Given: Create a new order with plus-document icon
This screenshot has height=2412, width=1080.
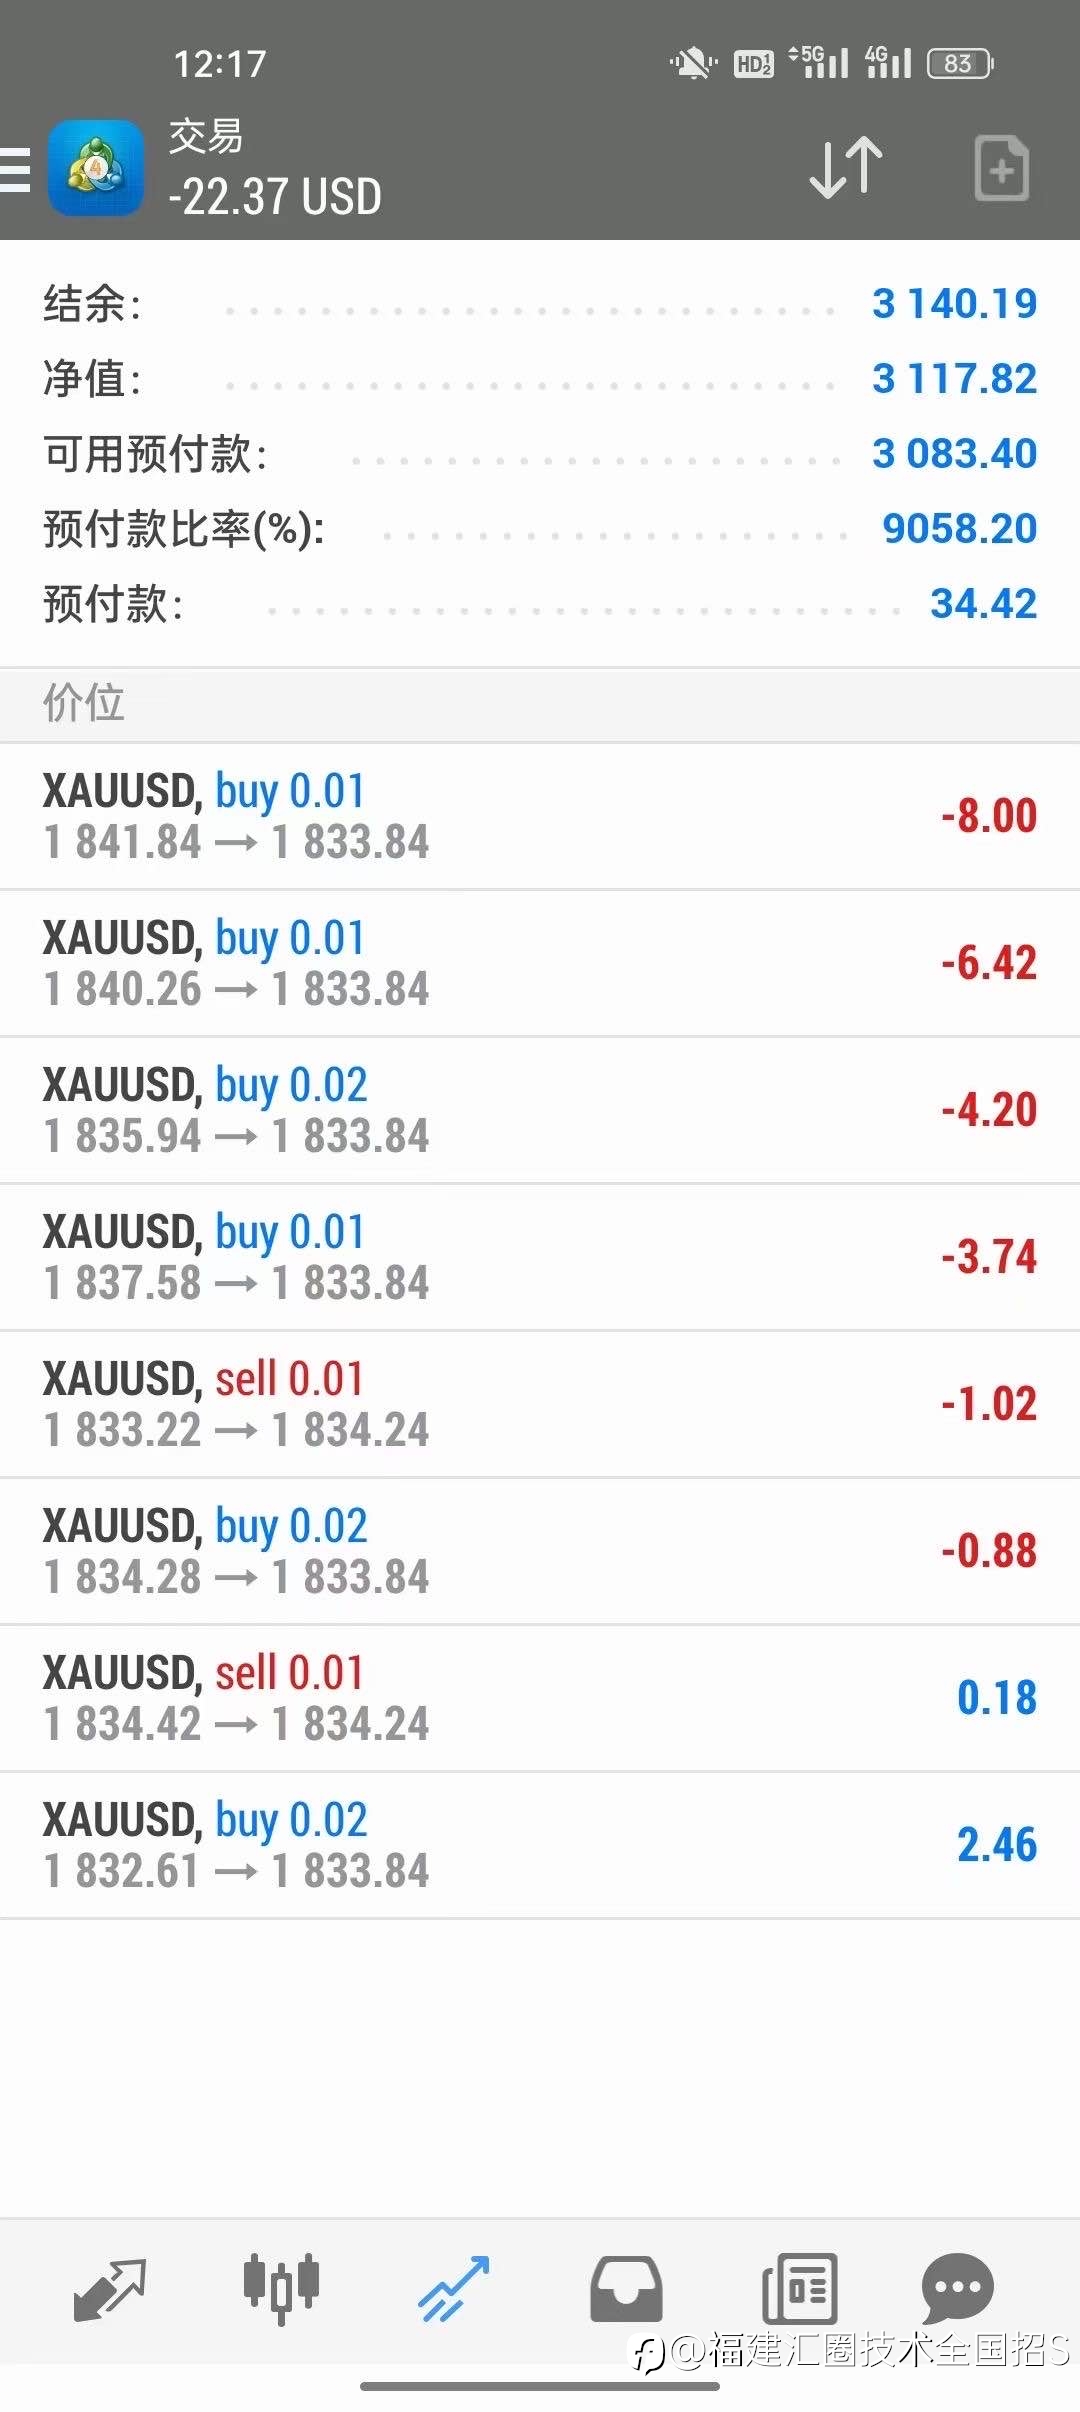Looking at the screenshot, I should coord(1001,168).
